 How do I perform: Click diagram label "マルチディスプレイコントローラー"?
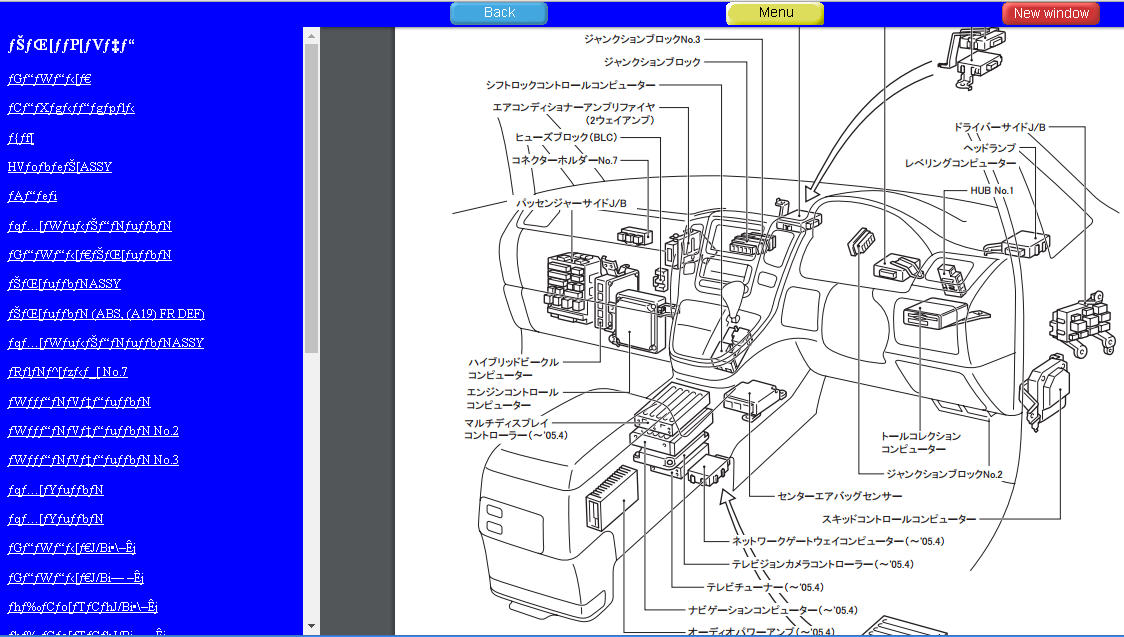pos(515,429)
